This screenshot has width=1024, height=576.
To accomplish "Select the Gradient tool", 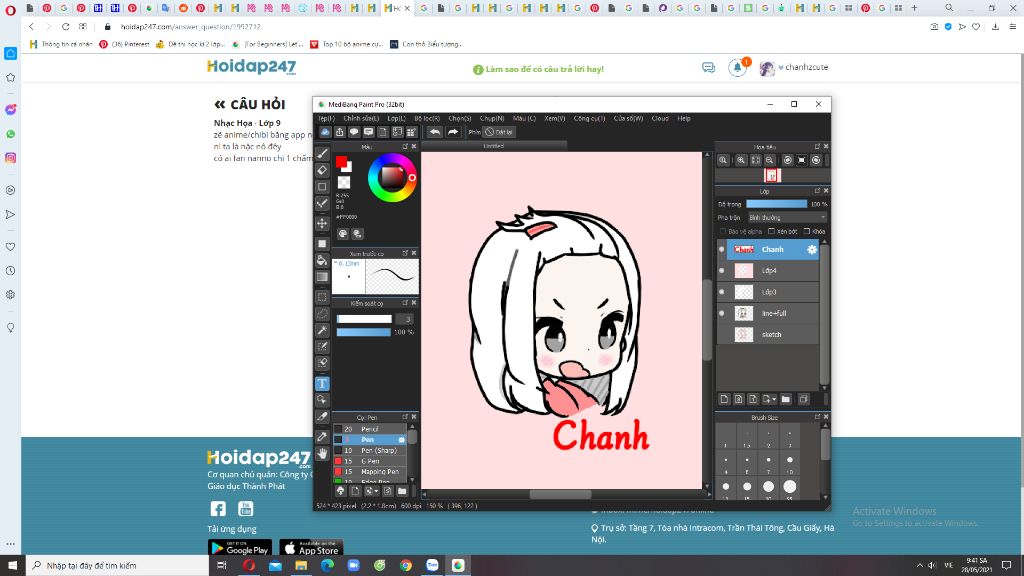I will [x=322, y=277].
